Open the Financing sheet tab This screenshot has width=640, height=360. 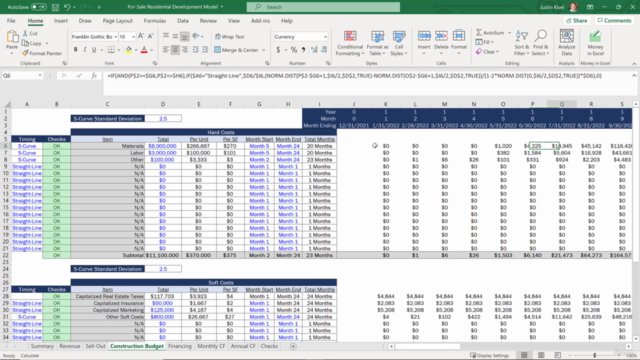click(180, 346)
